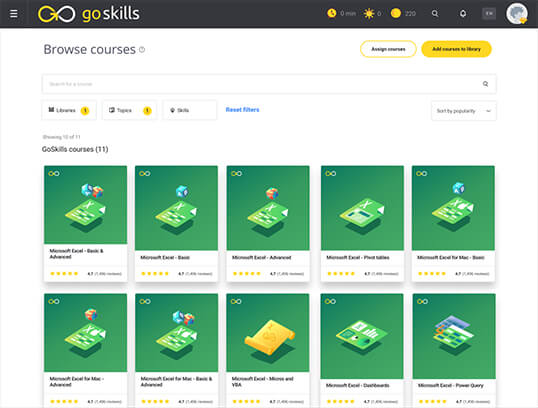
Task: Focus the Search for a course field
Action: 269,84
